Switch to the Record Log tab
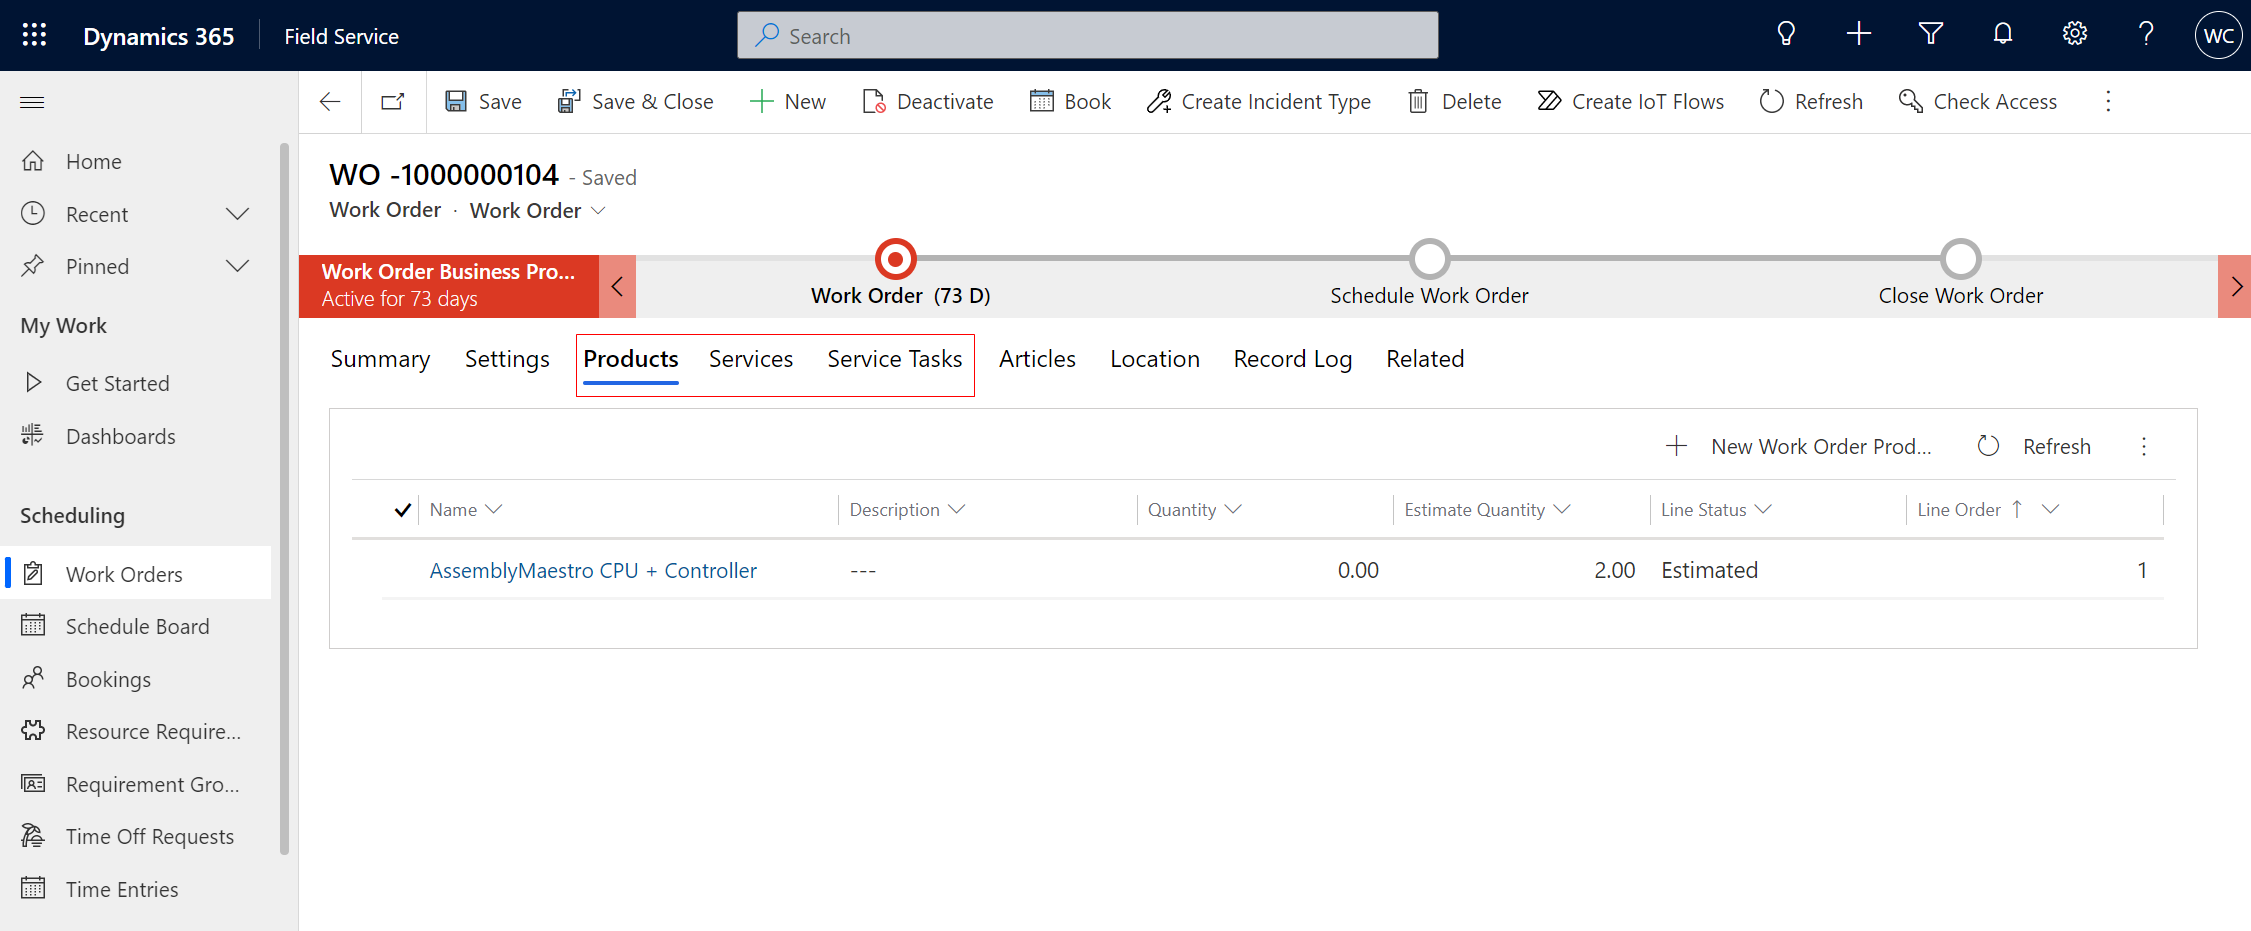Viewport: 2251px width, 931px height. 1292,359
